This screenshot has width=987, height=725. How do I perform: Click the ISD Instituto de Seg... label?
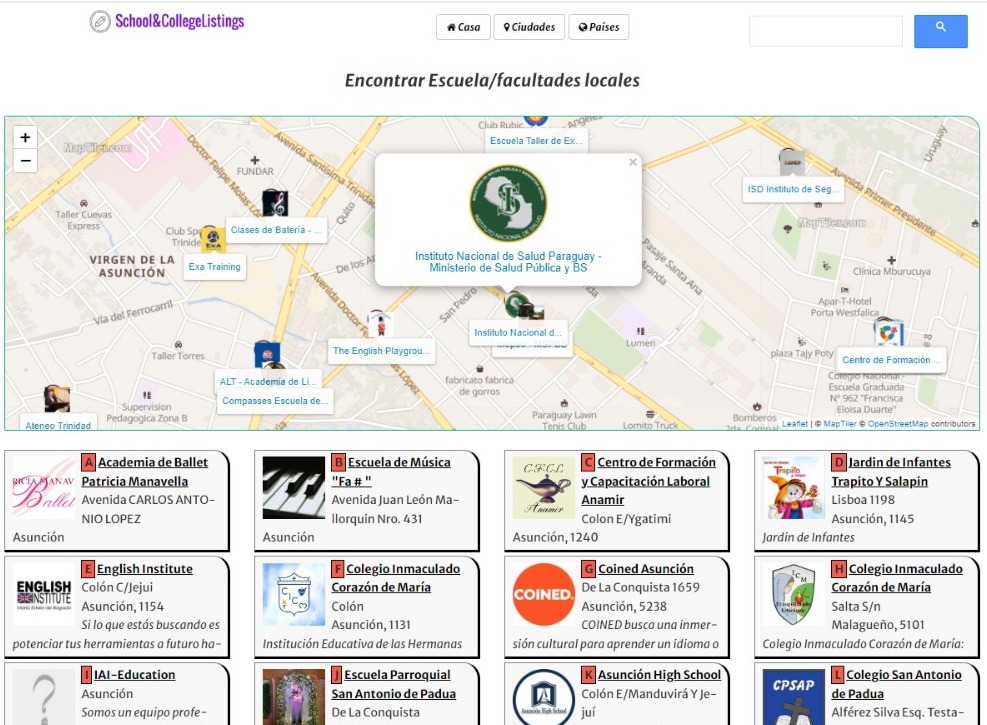[793, 189]
